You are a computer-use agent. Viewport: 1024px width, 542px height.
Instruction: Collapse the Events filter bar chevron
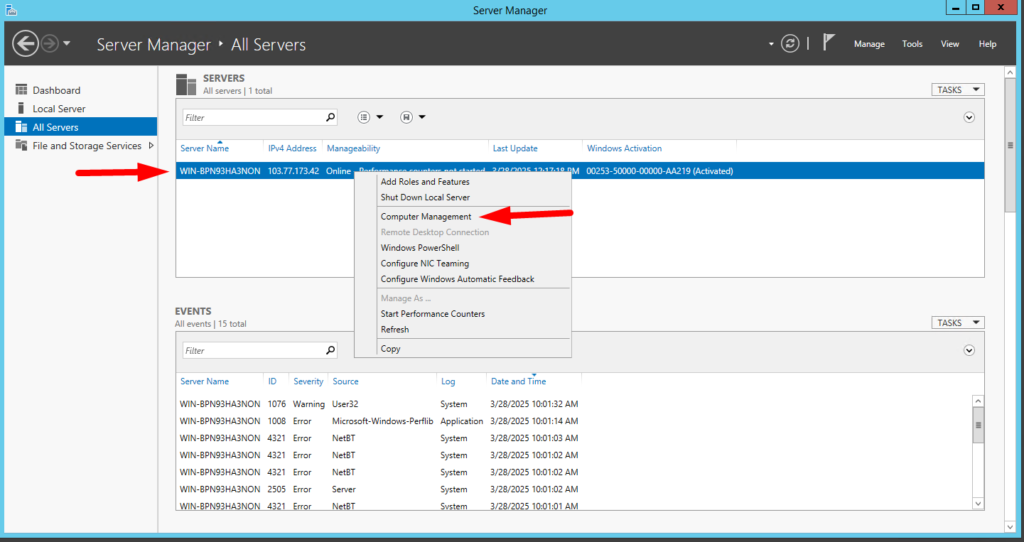[969, 351]
